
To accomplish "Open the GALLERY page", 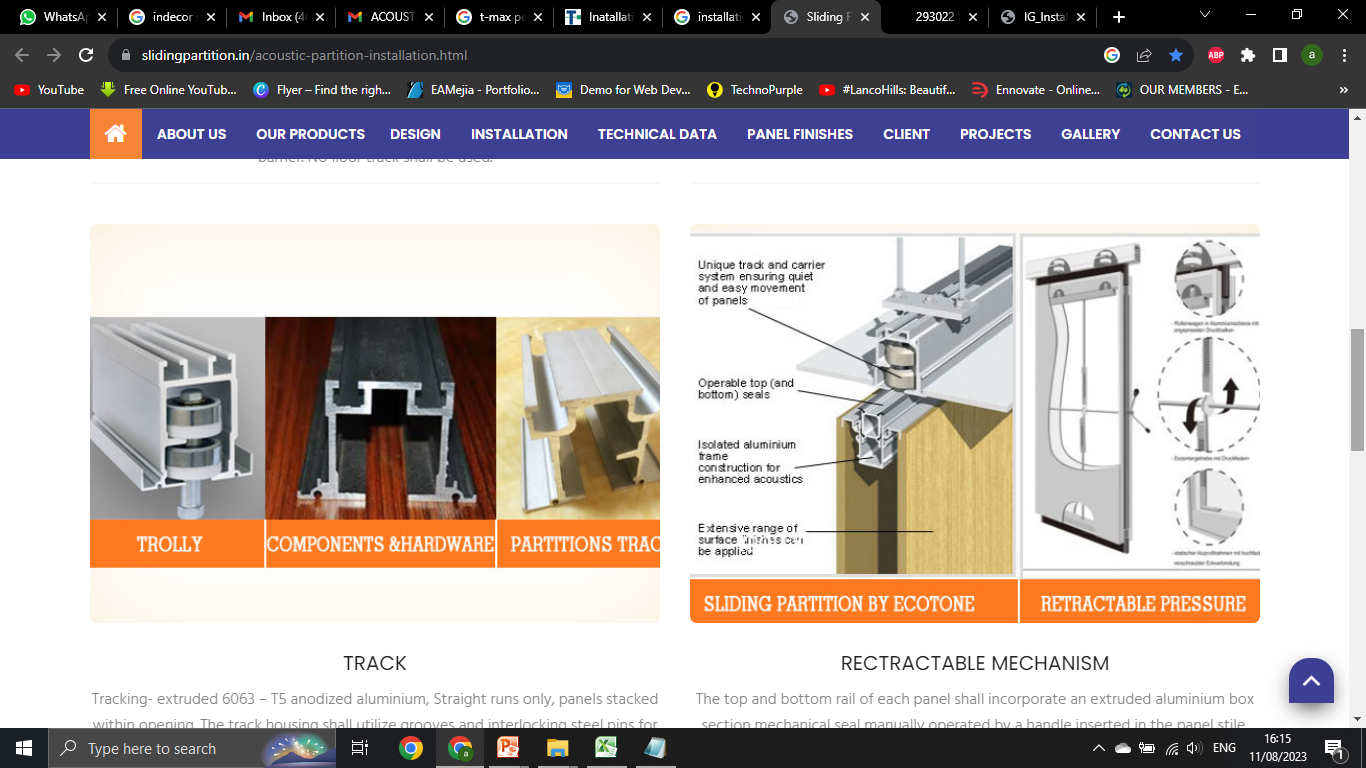I will pyautogui.click(x=1091, y=134).
